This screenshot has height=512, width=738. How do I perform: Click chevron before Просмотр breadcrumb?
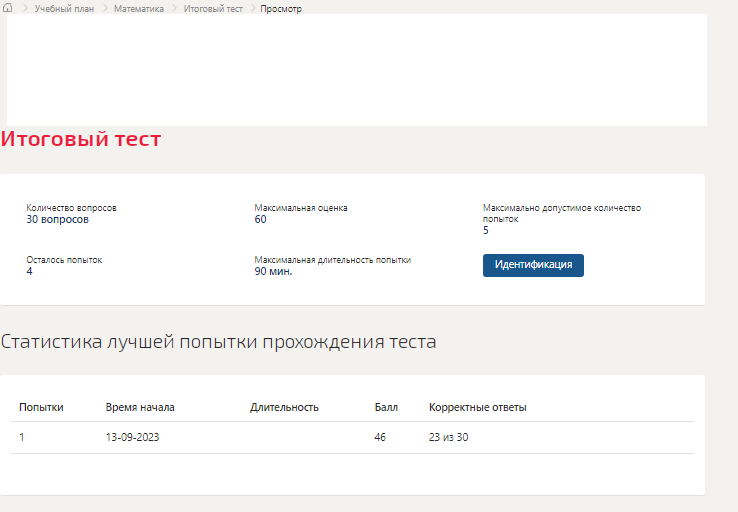click(252, 8)
